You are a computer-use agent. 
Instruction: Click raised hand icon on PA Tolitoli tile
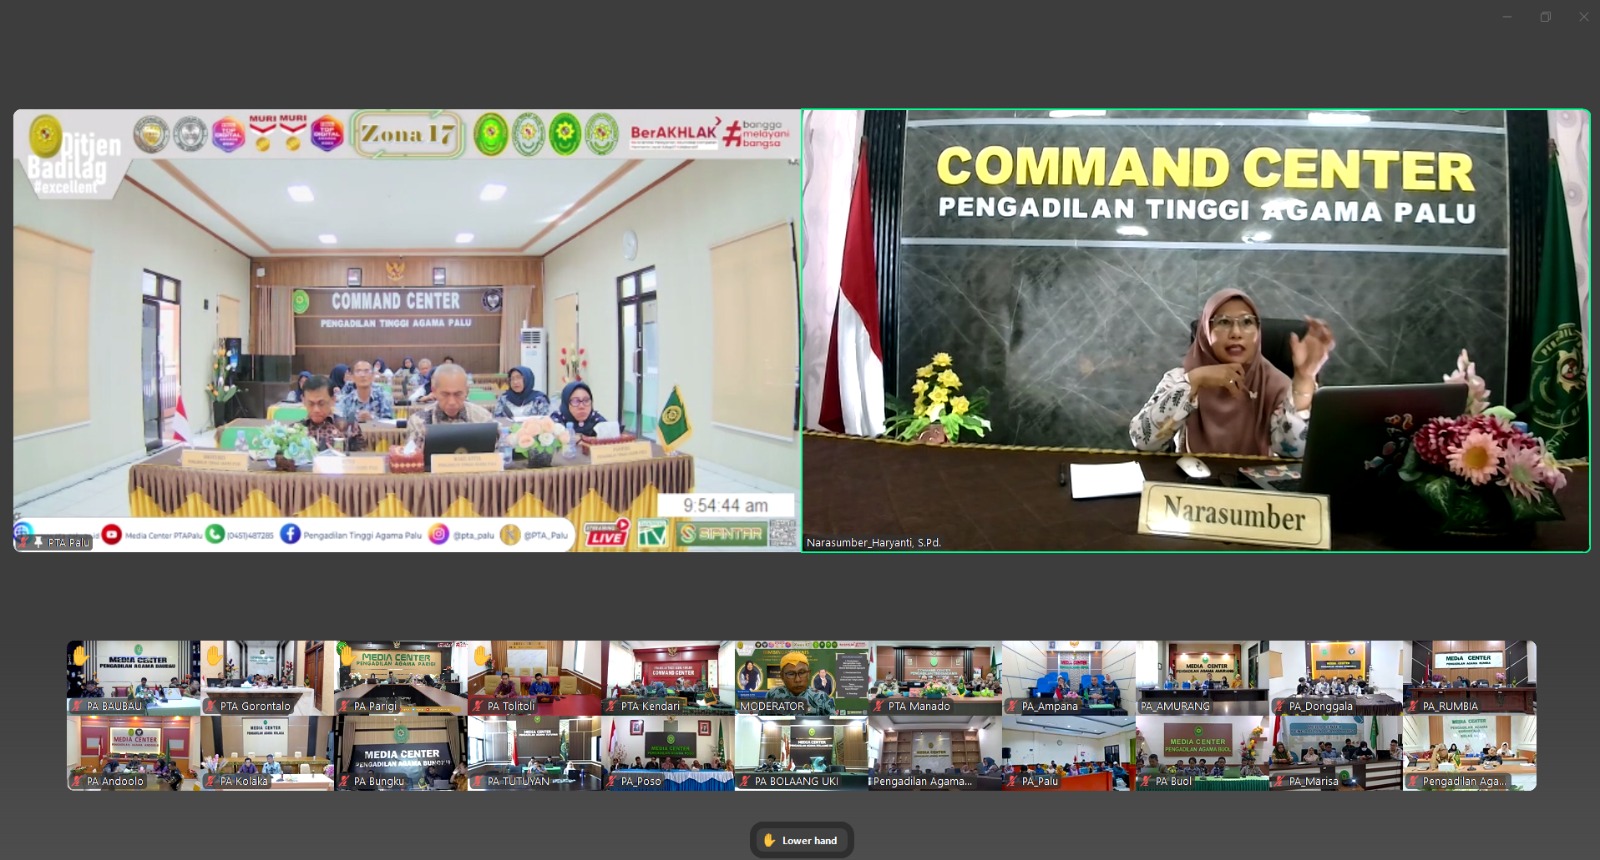(x=481, y=656)
